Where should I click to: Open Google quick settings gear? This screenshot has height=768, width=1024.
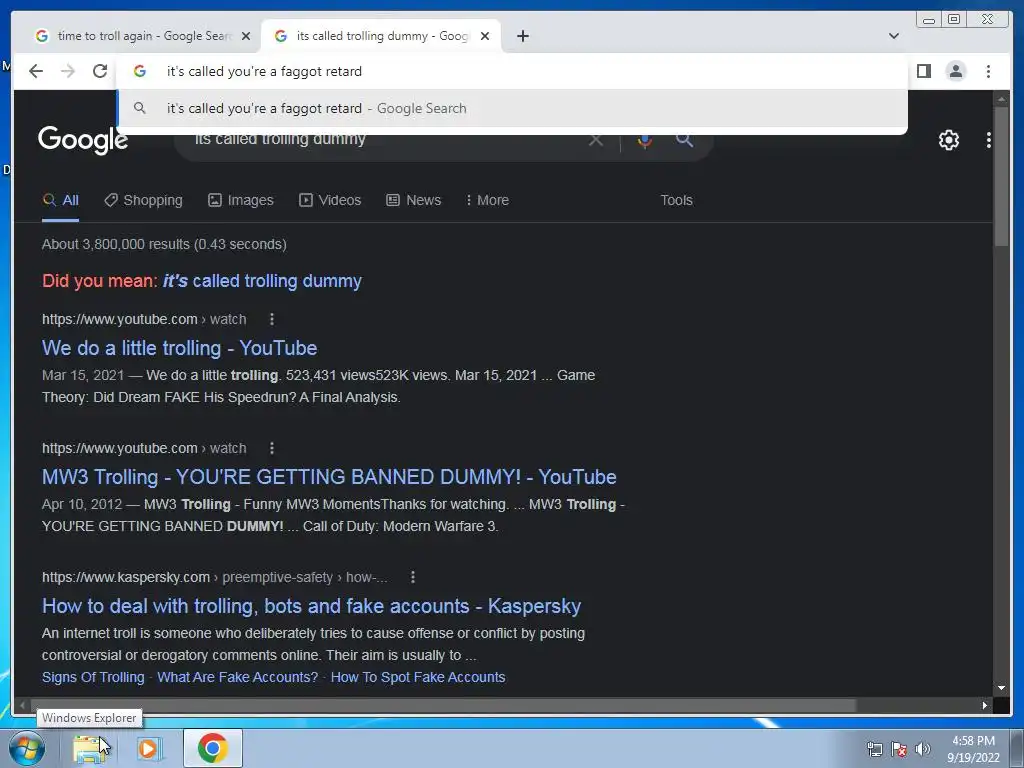click(x=949, y=140)
